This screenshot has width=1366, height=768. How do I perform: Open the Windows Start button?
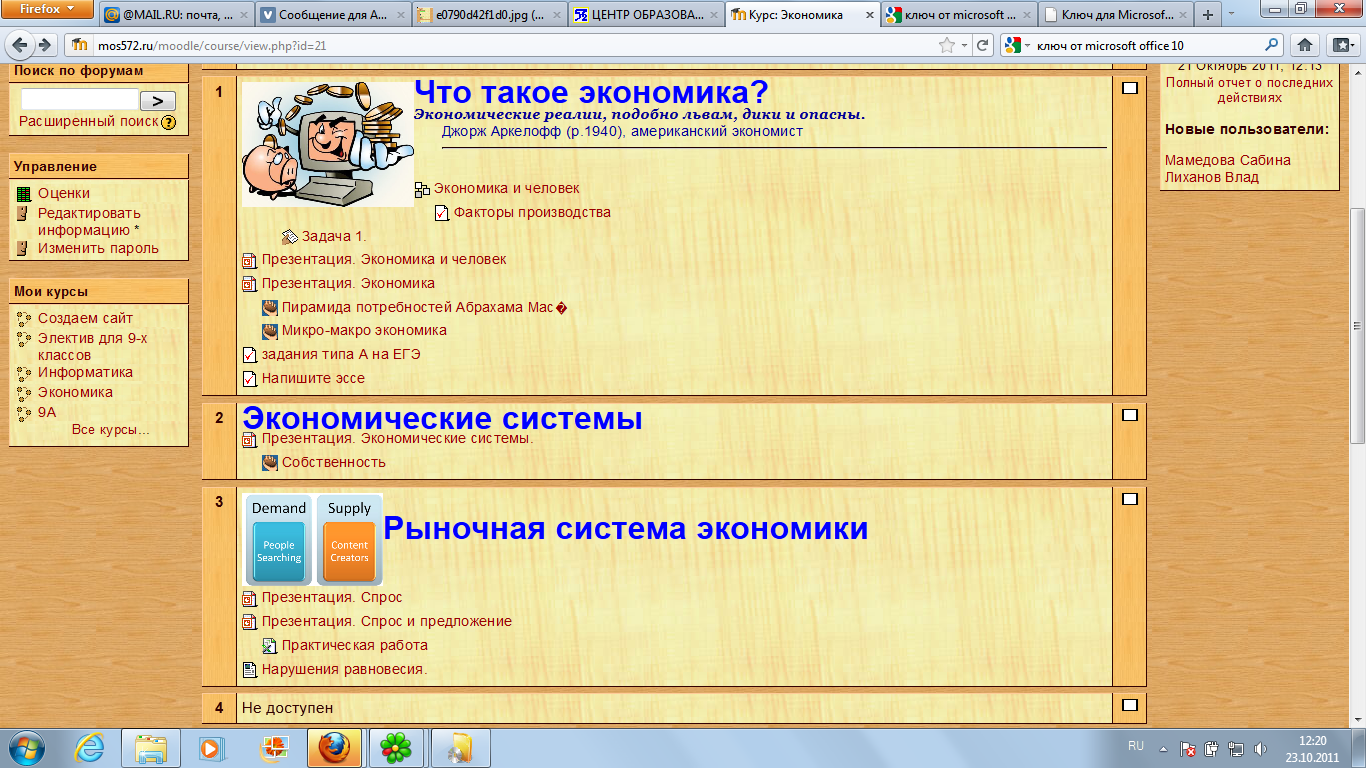tap(27, 747)
